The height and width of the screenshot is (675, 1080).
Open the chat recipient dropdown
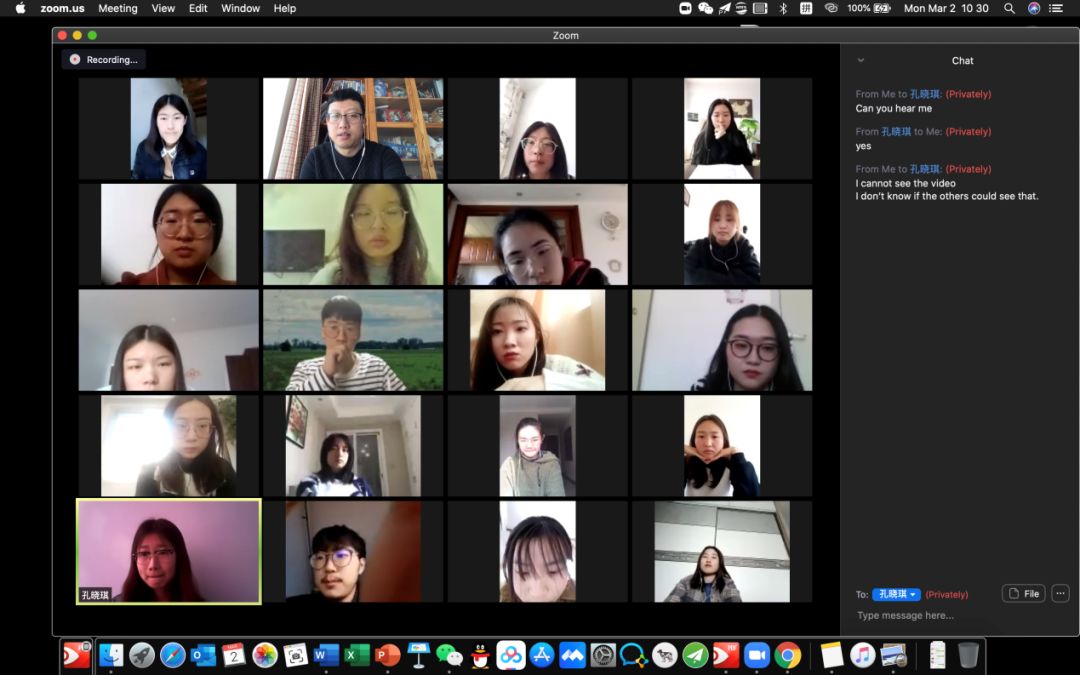point(896,594)
